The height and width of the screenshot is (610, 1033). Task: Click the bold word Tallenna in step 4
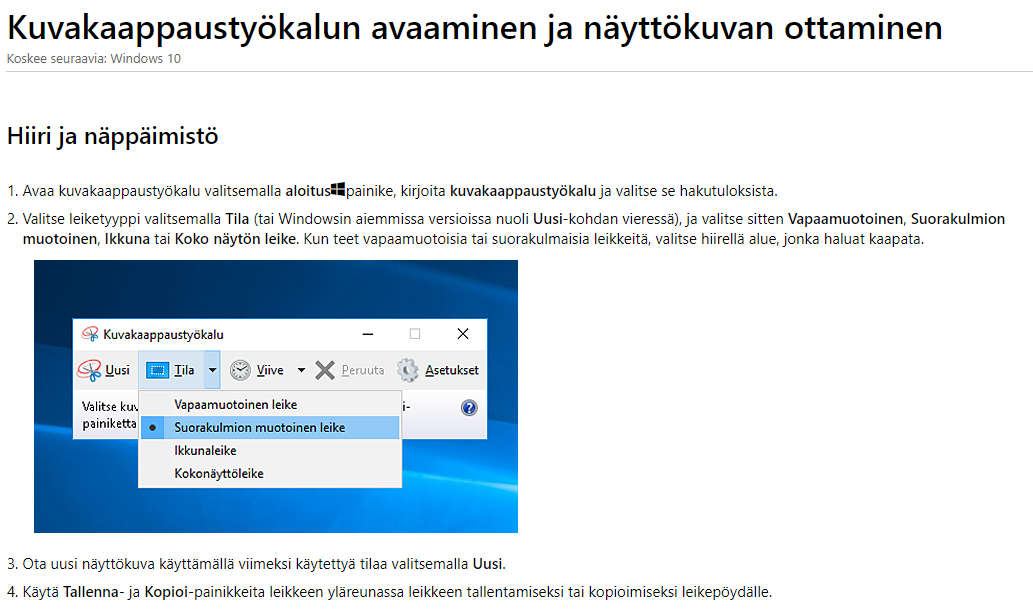pyautogui.click(x=91, y=592)
